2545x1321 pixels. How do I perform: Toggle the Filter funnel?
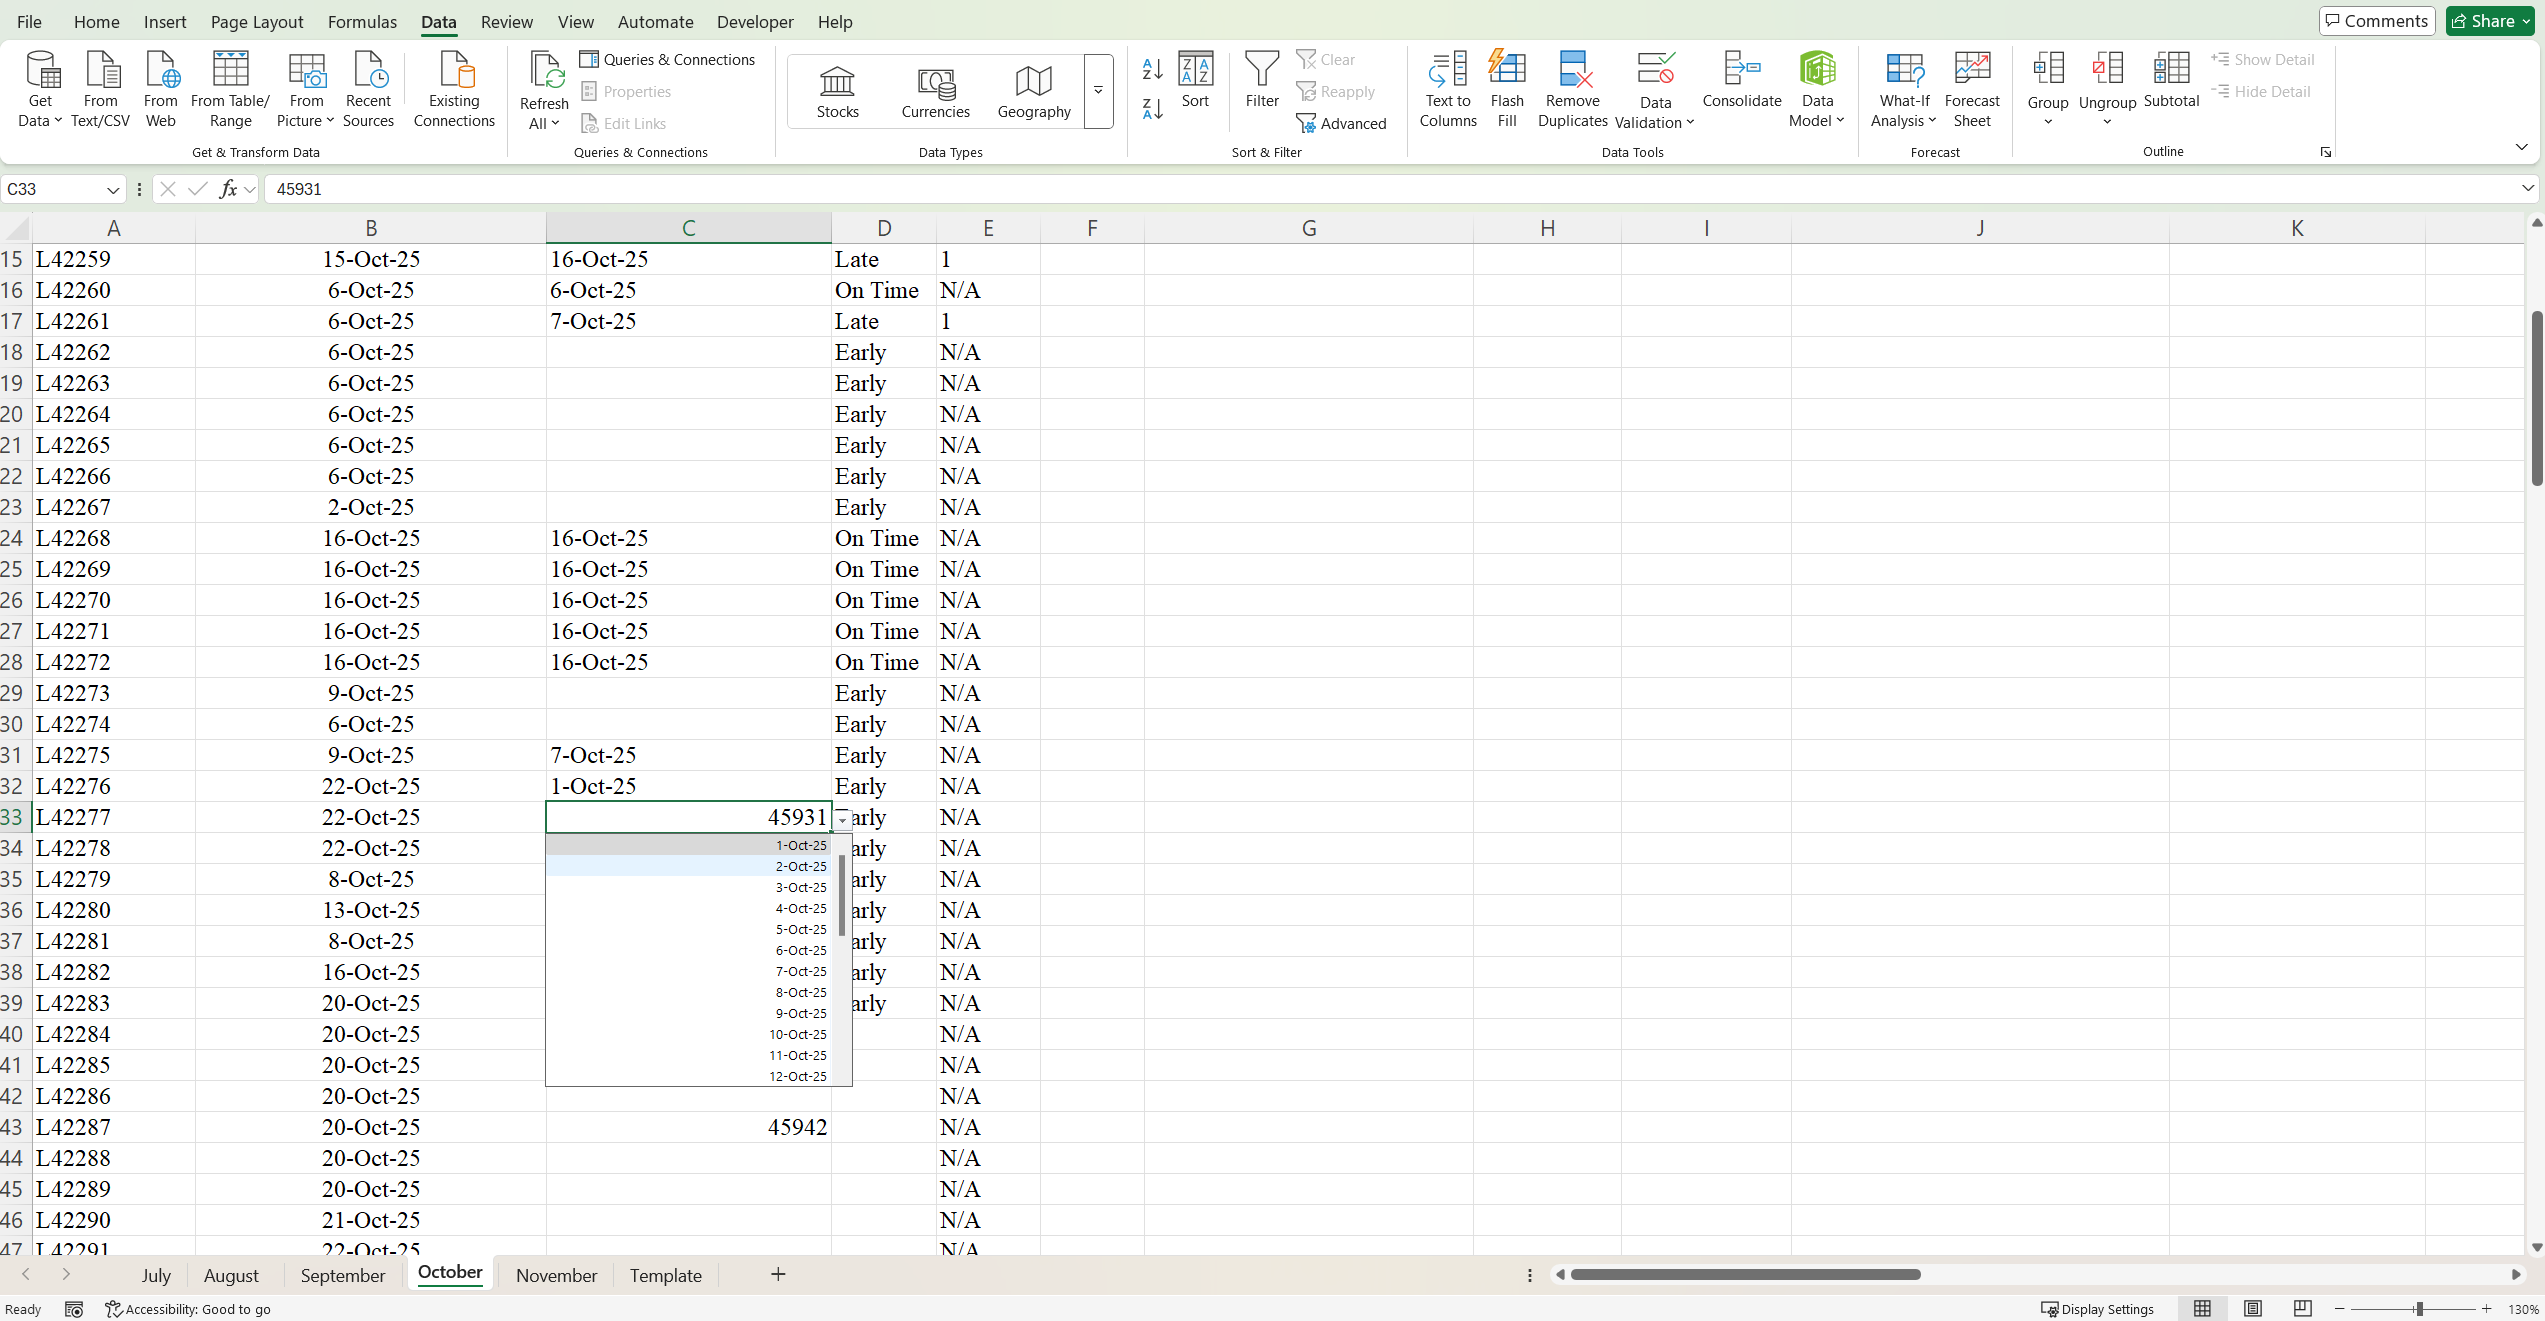click(x=1262, y=80)
